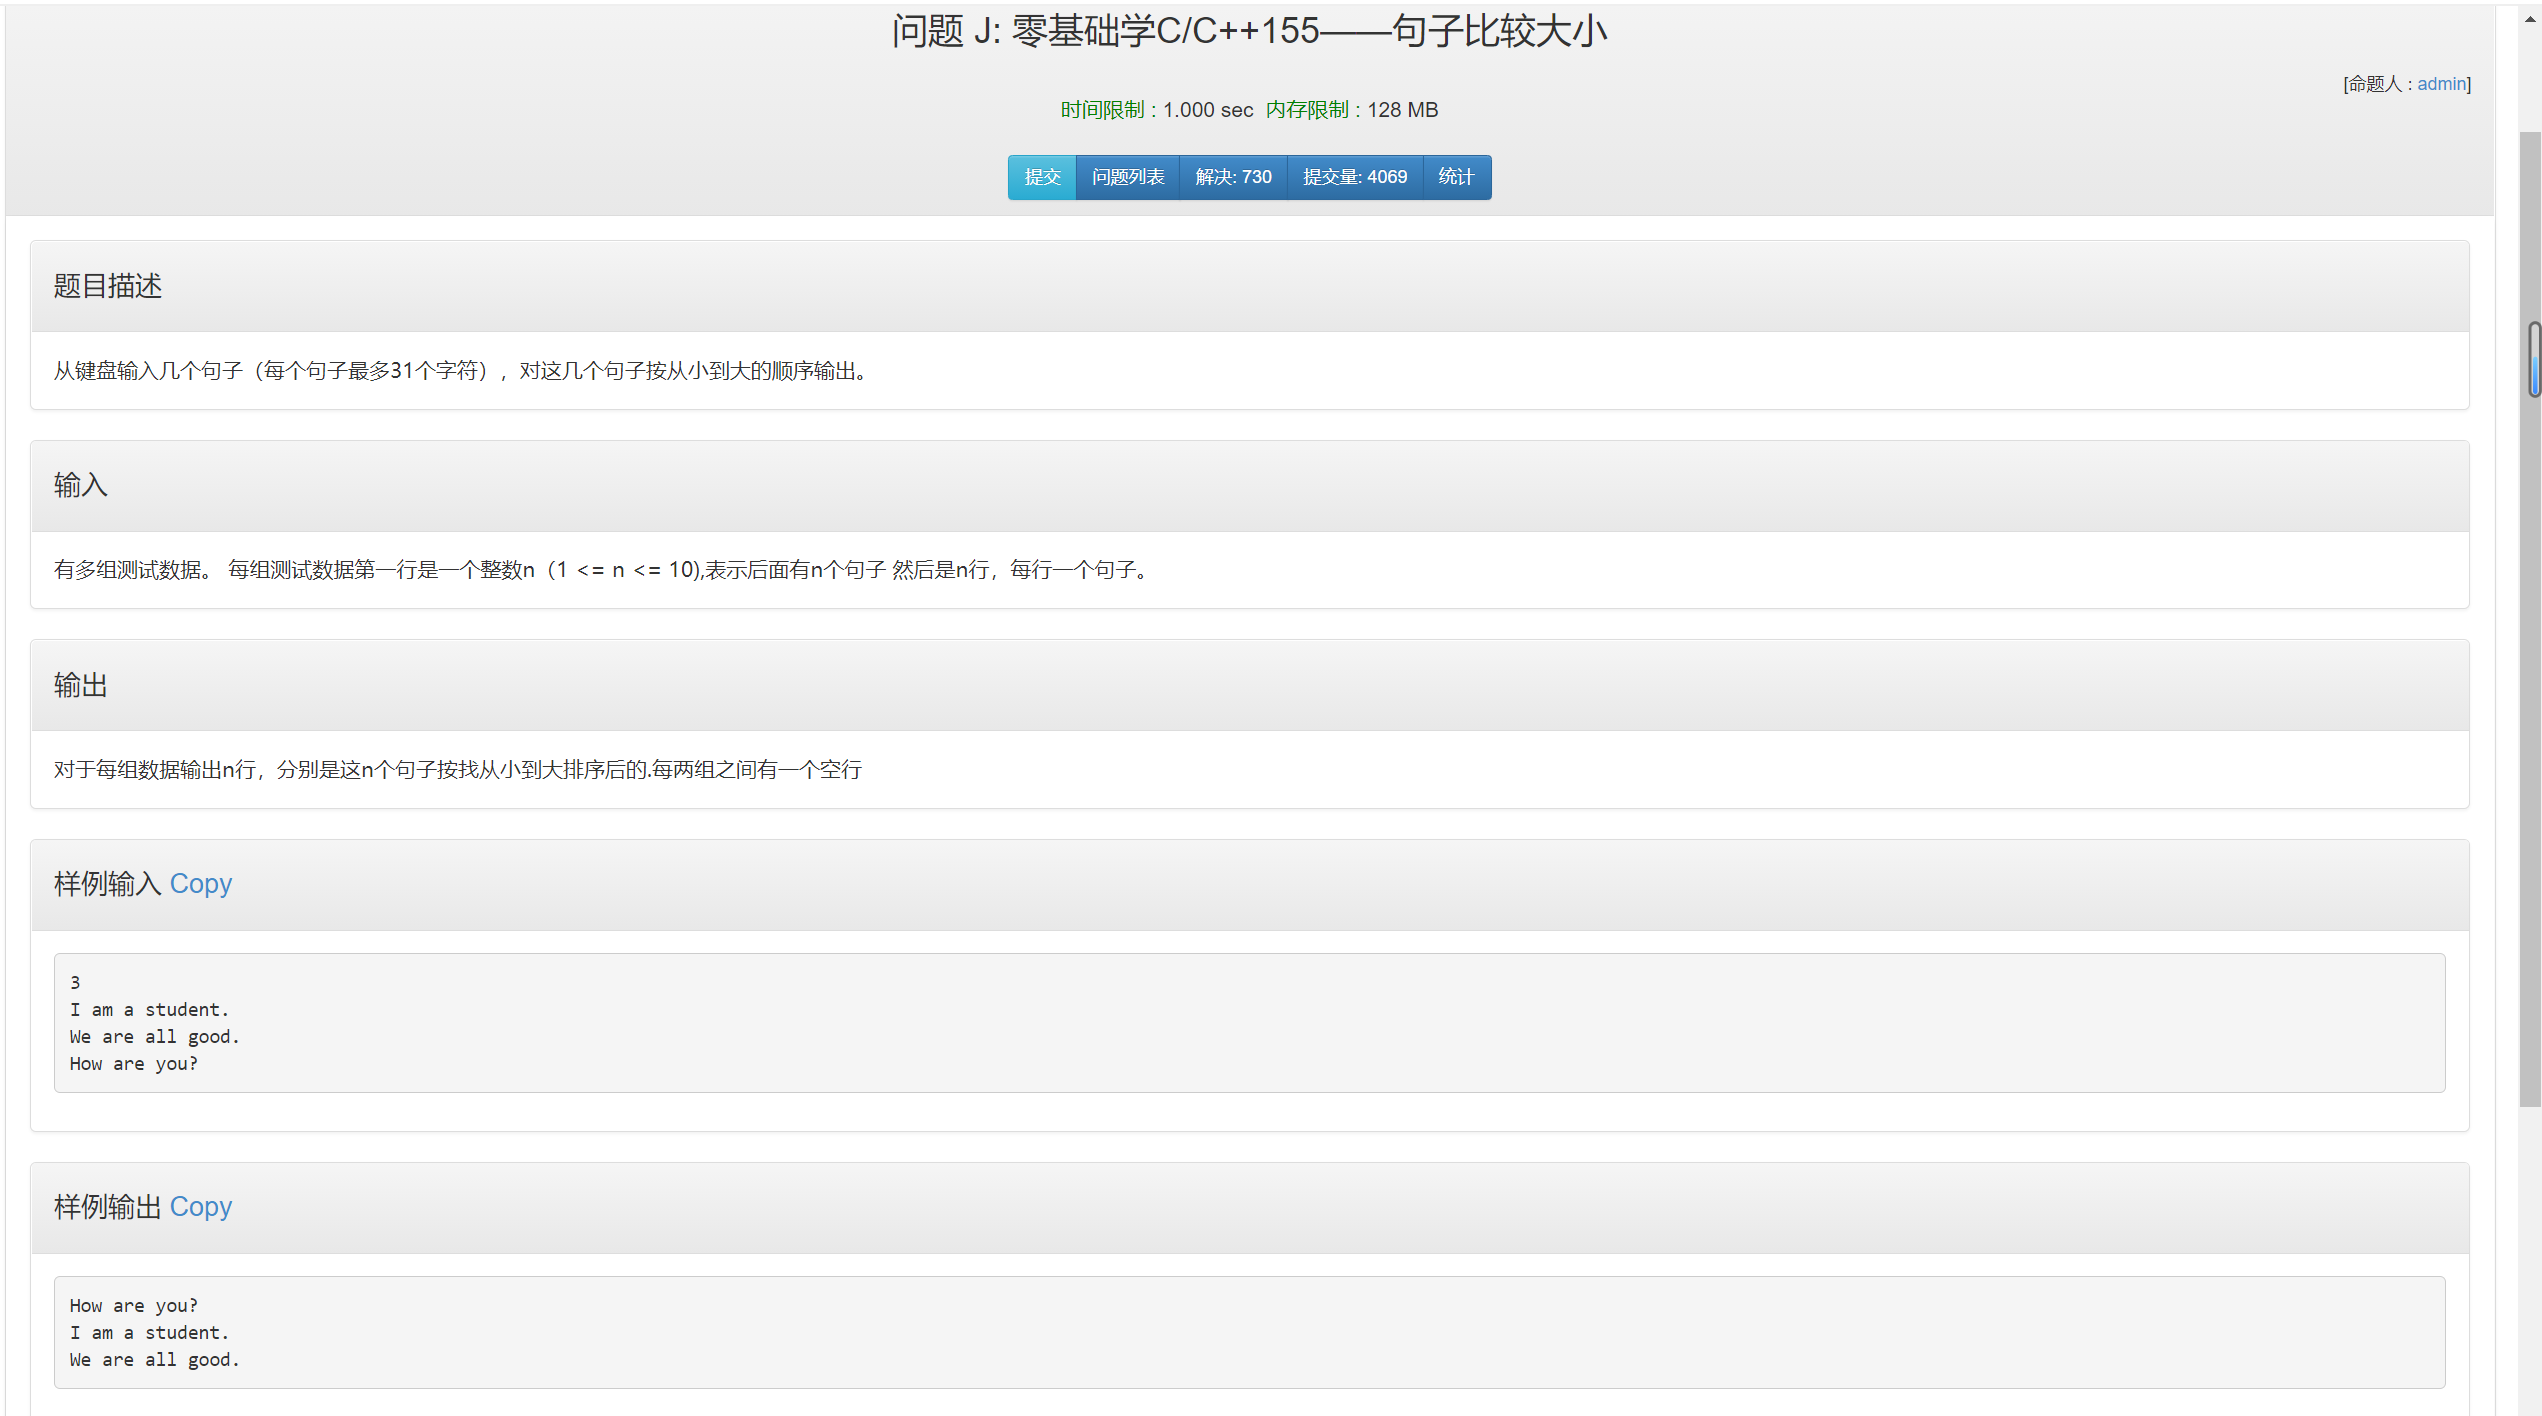2542x1416 pixels.
Task: Open the 提交量: 4069 submissions page
Action: [1354, 177]
